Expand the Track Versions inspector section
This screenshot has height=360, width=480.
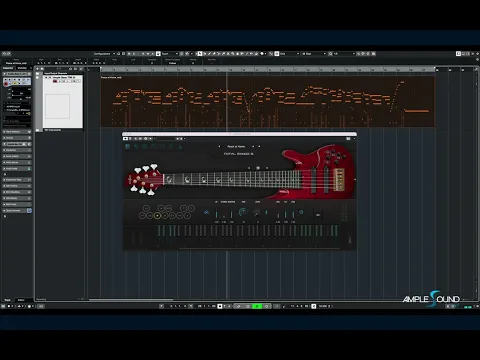[17, 132]
